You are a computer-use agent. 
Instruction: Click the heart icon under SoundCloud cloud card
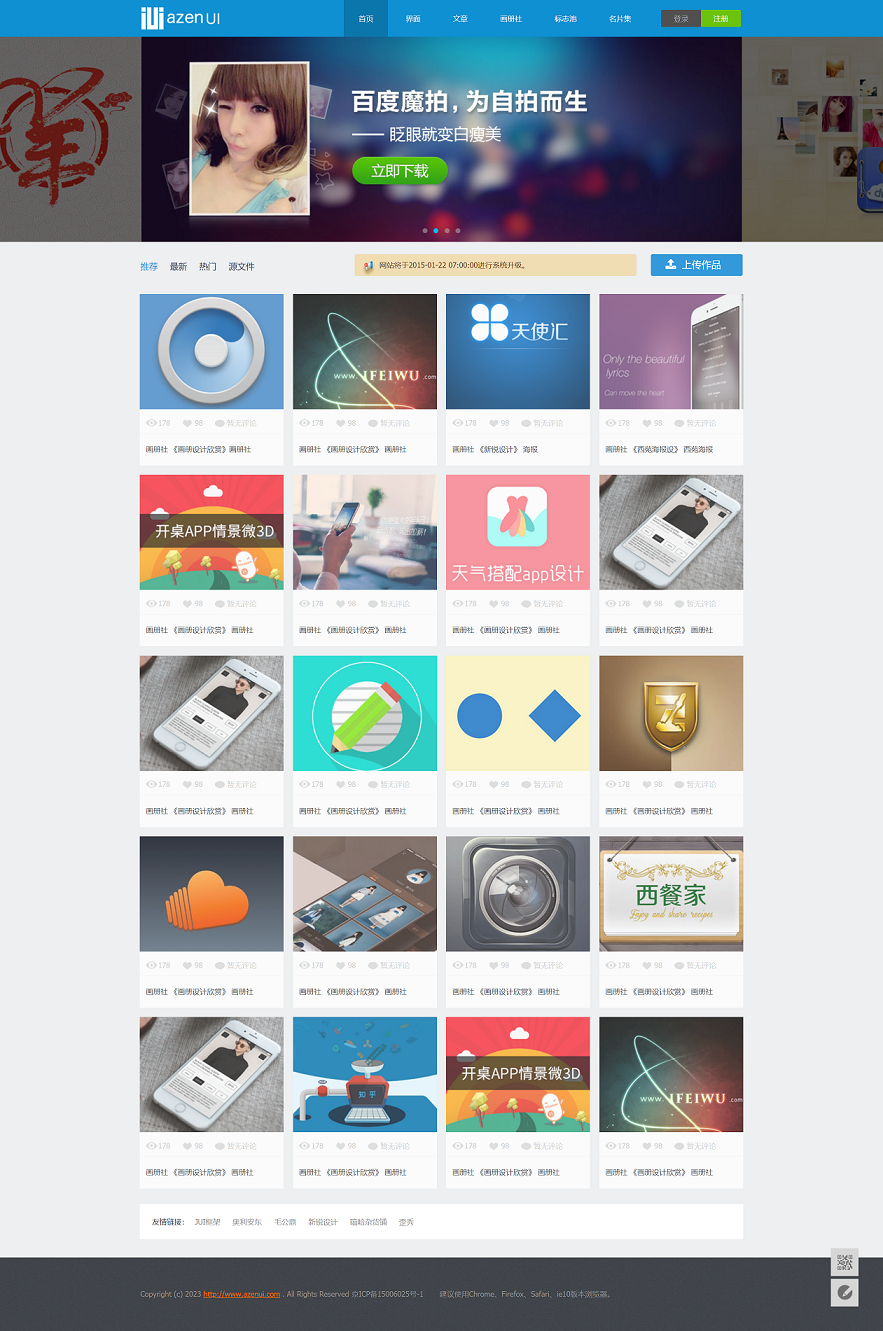[187, 965]
